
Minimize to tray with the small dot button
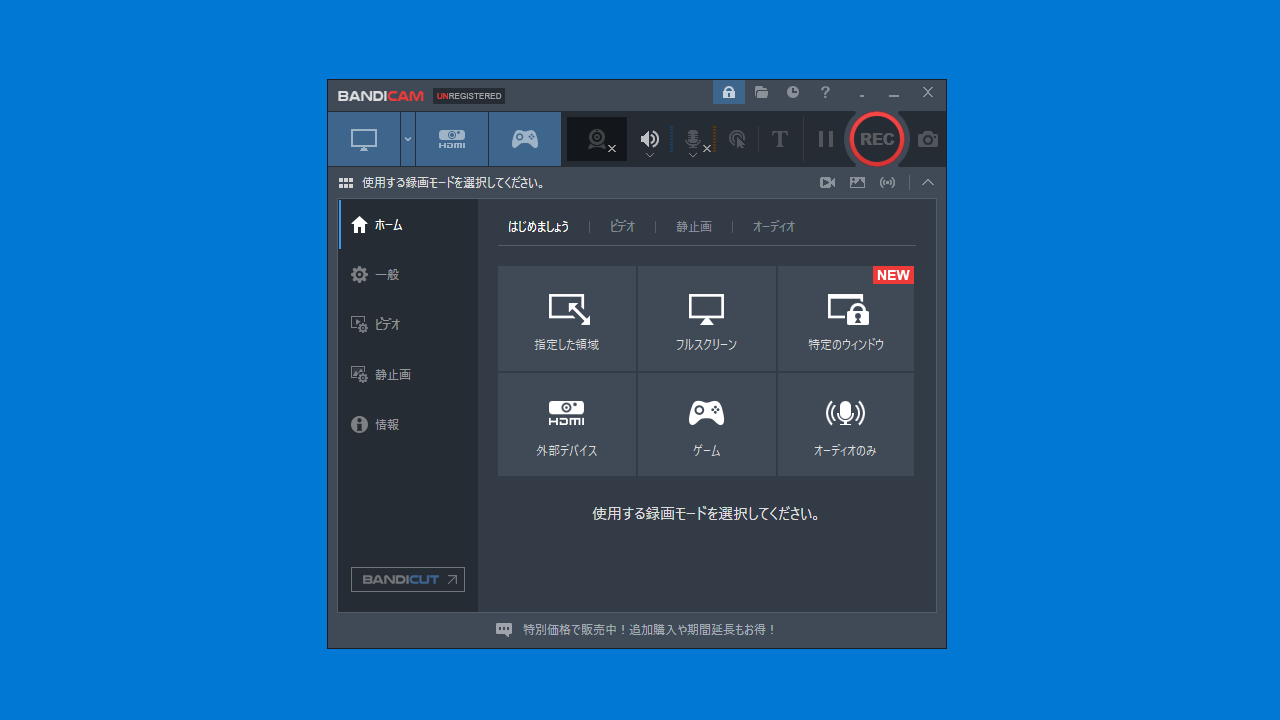tap(862, 96)
